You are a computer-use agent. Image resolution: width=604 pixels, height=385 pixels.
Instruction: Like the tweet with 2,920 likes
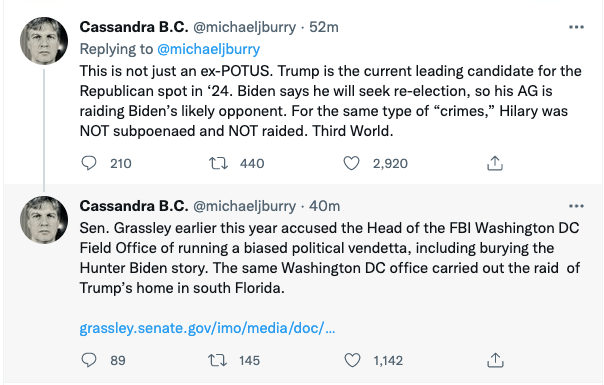click(351, 163)
